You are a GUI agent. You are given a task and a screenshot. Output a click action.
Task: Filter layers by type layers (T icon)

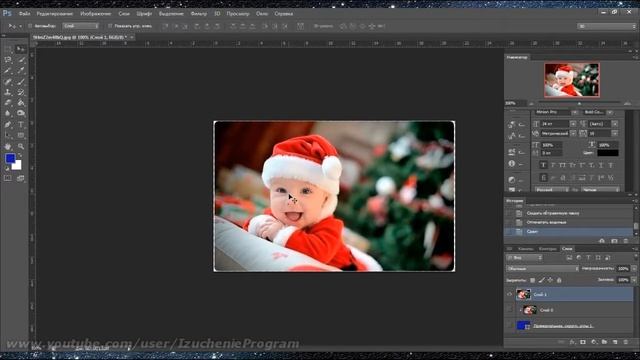588,258
